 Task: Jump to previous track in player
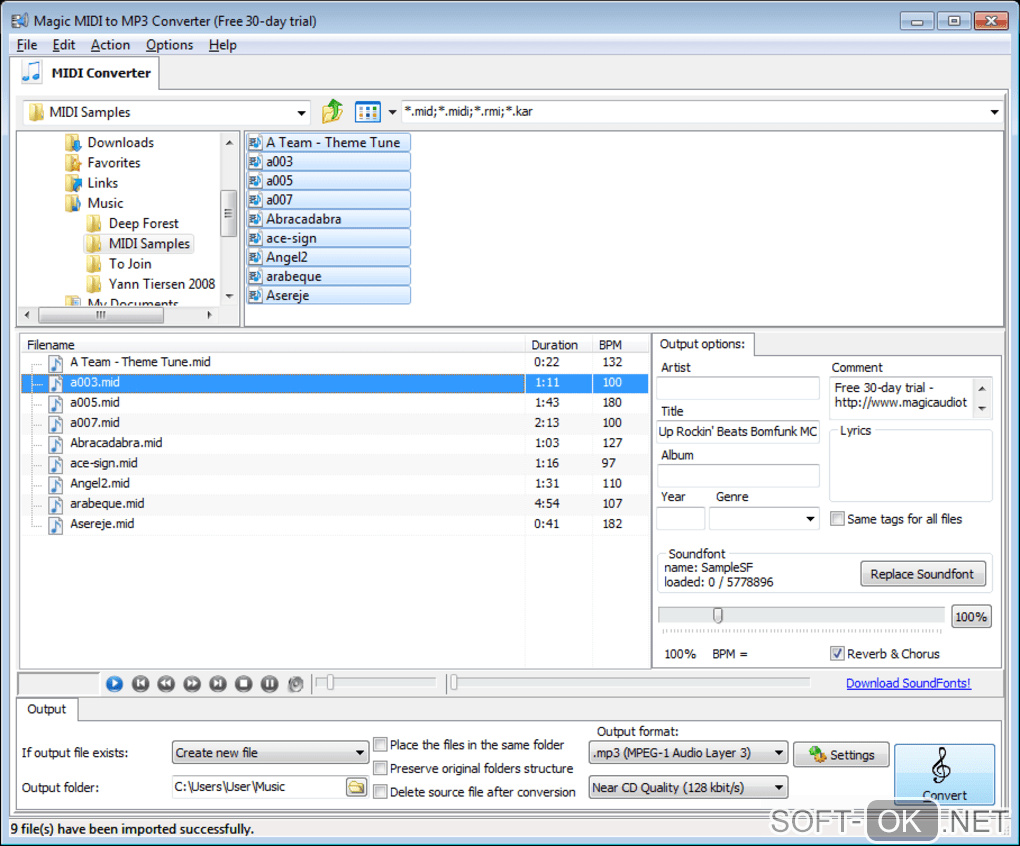click(x=141, y=683)
